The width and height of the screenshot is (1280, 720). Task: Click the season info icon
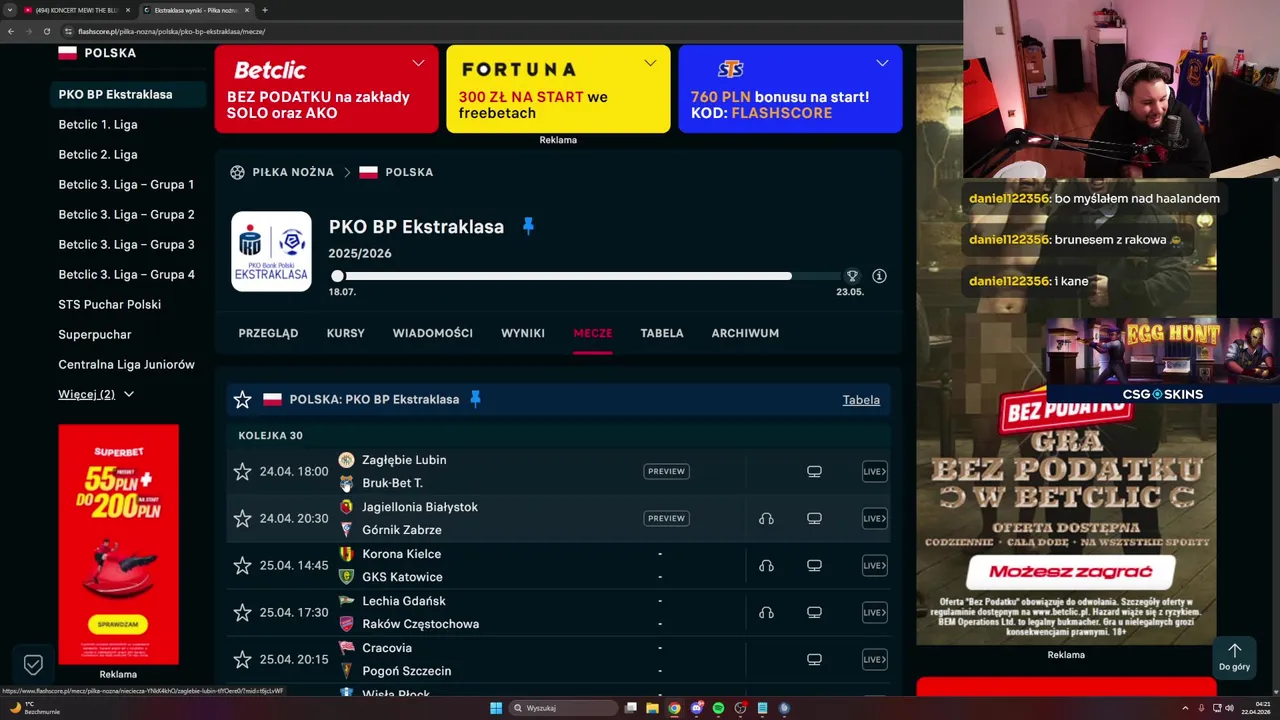click(879, 276)
